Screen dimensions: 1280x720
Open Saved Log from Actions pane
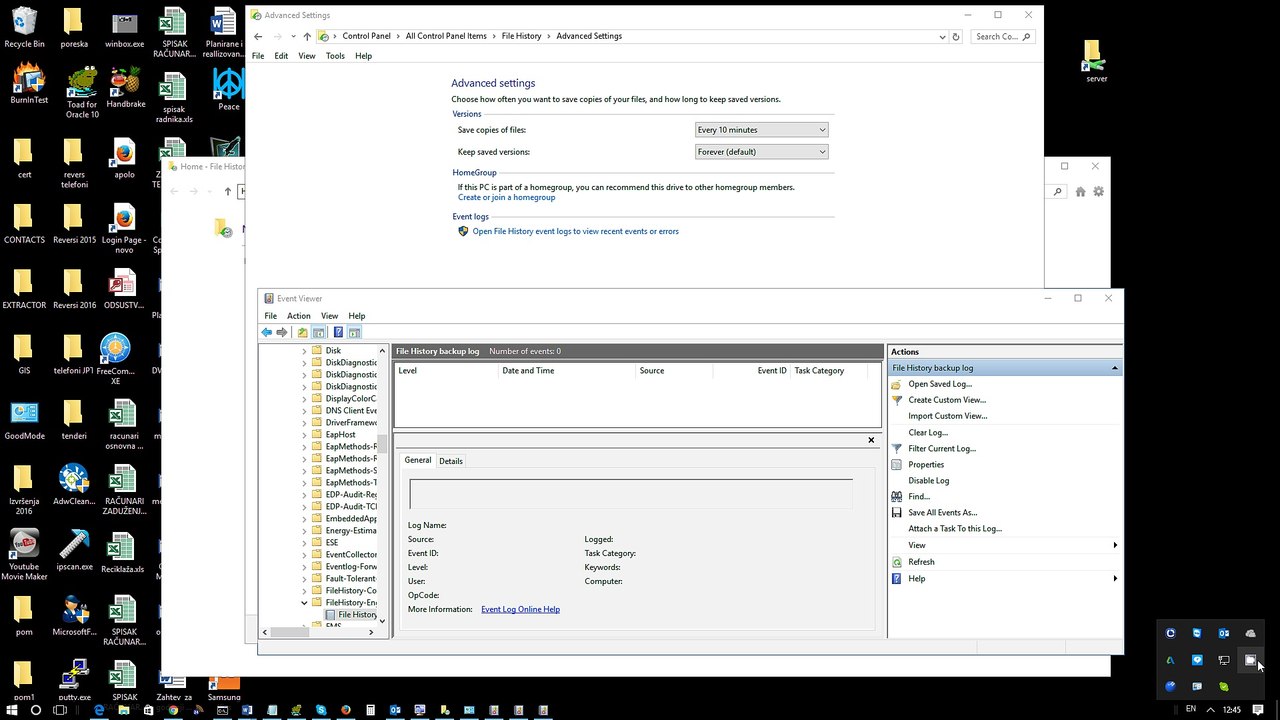pos(939,384)
